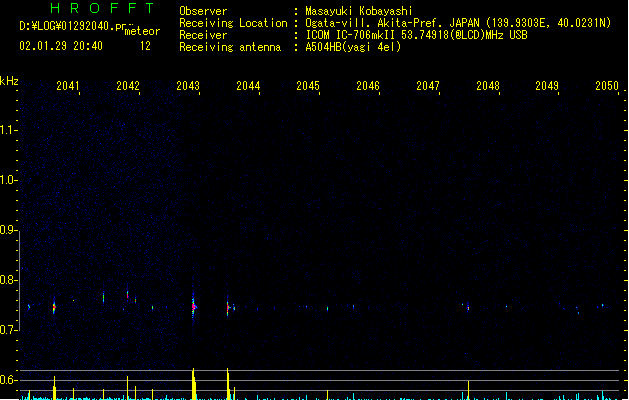Click the receiver text ICOM IC-706mkII
629x400 pixels.
[x=351, y=35]
